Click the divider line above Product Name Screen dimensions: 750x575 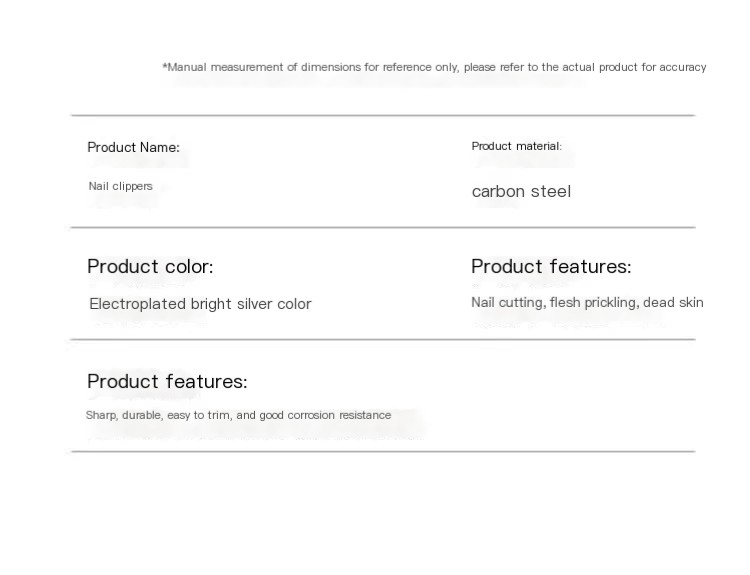pyautogui.click(x=383, y=115)
